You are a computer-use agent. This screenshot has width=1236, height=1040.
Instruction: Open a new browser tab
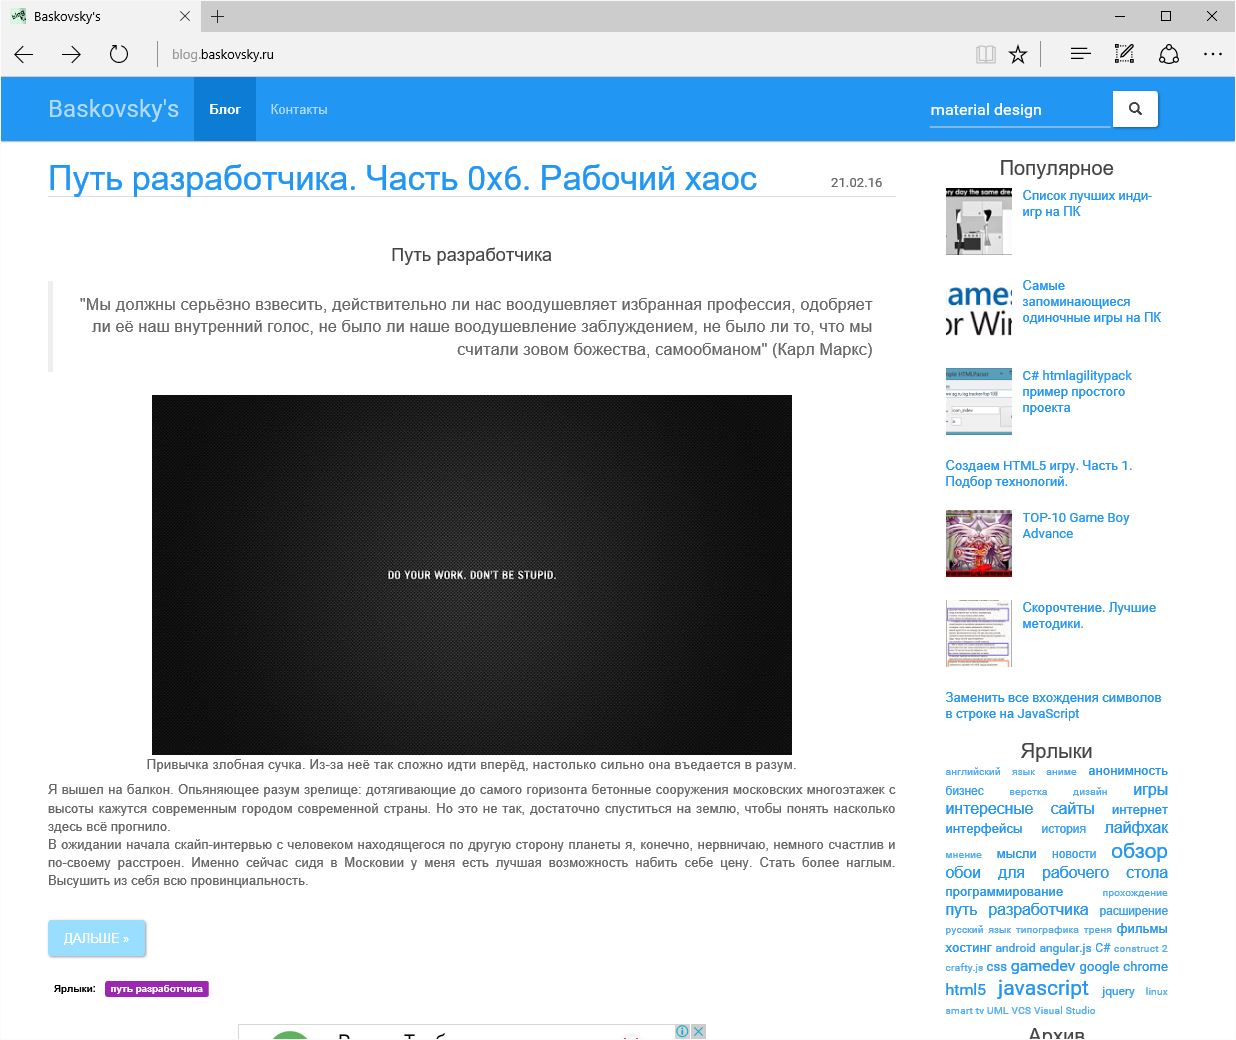(x=217, y=16)
